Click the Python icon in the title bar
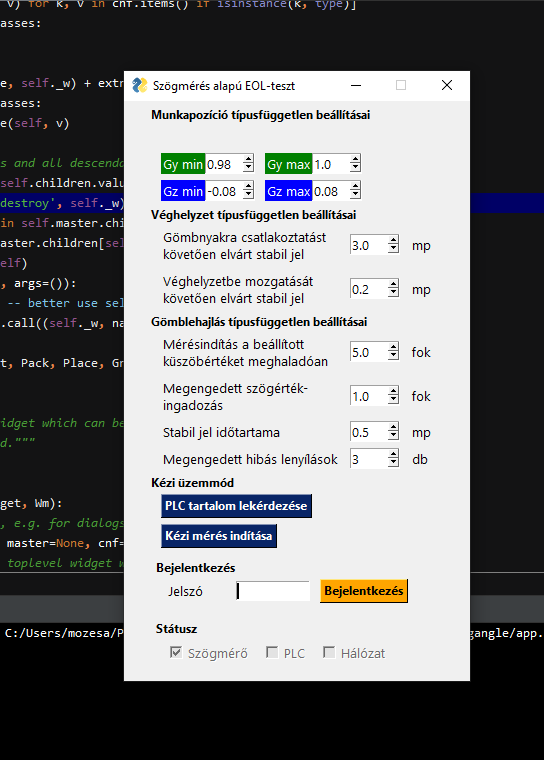The image size is (544, 760). pos(140,85)
